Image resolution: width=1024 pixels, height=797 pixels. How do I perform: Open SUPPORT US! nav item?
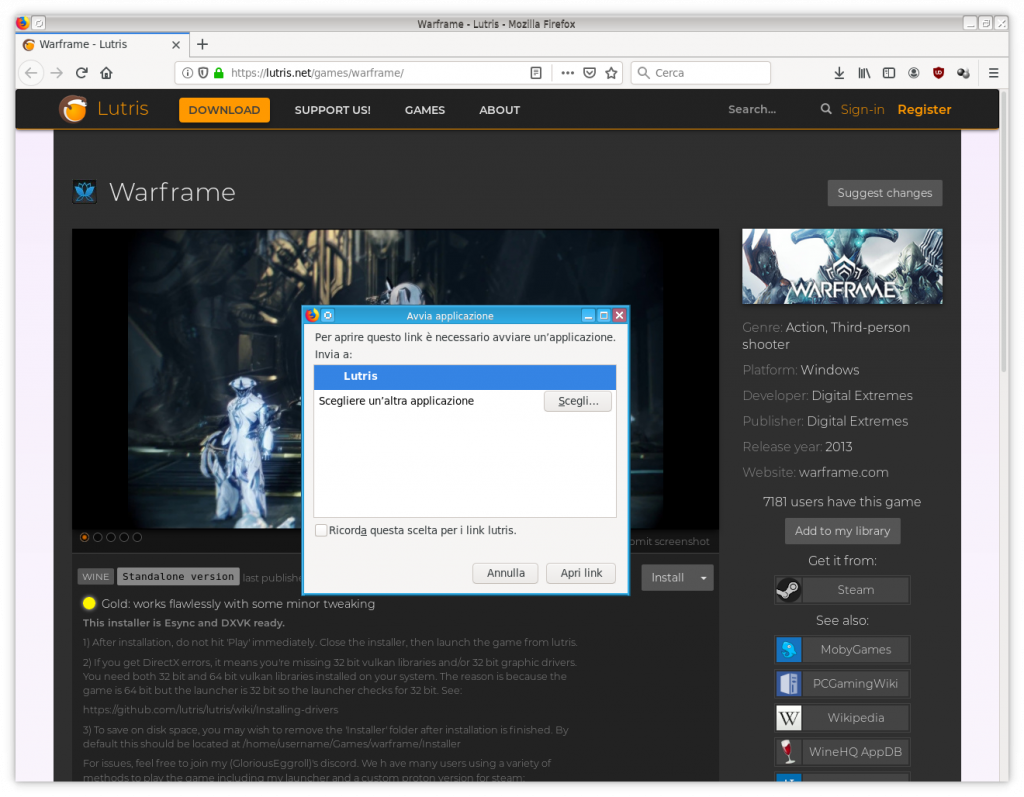(x=332, y=110)
